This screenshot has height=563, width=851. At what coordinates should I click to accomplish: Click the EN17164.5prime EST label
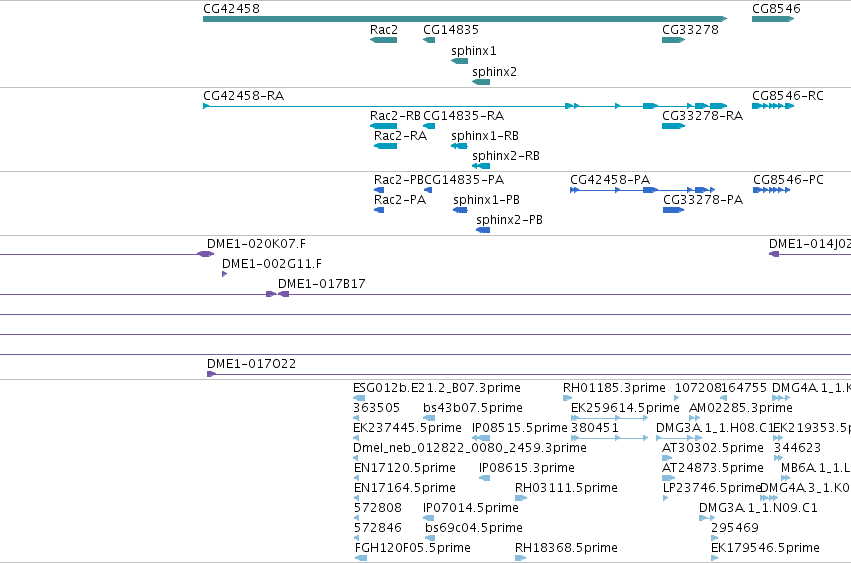[x=405, y=489]
